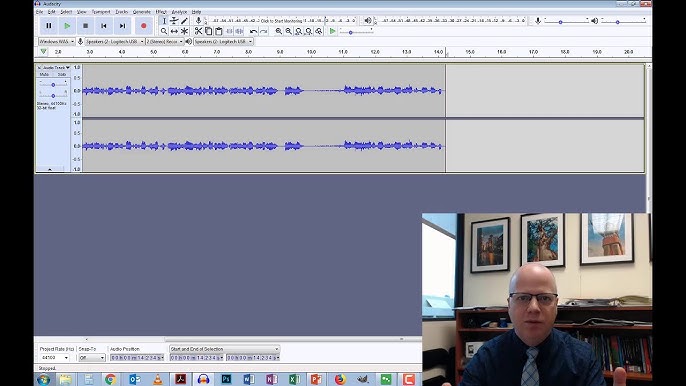Open Google Chrome from the taskbar
This screenshot has height=386, width=686.
click(x=110, y=379)
